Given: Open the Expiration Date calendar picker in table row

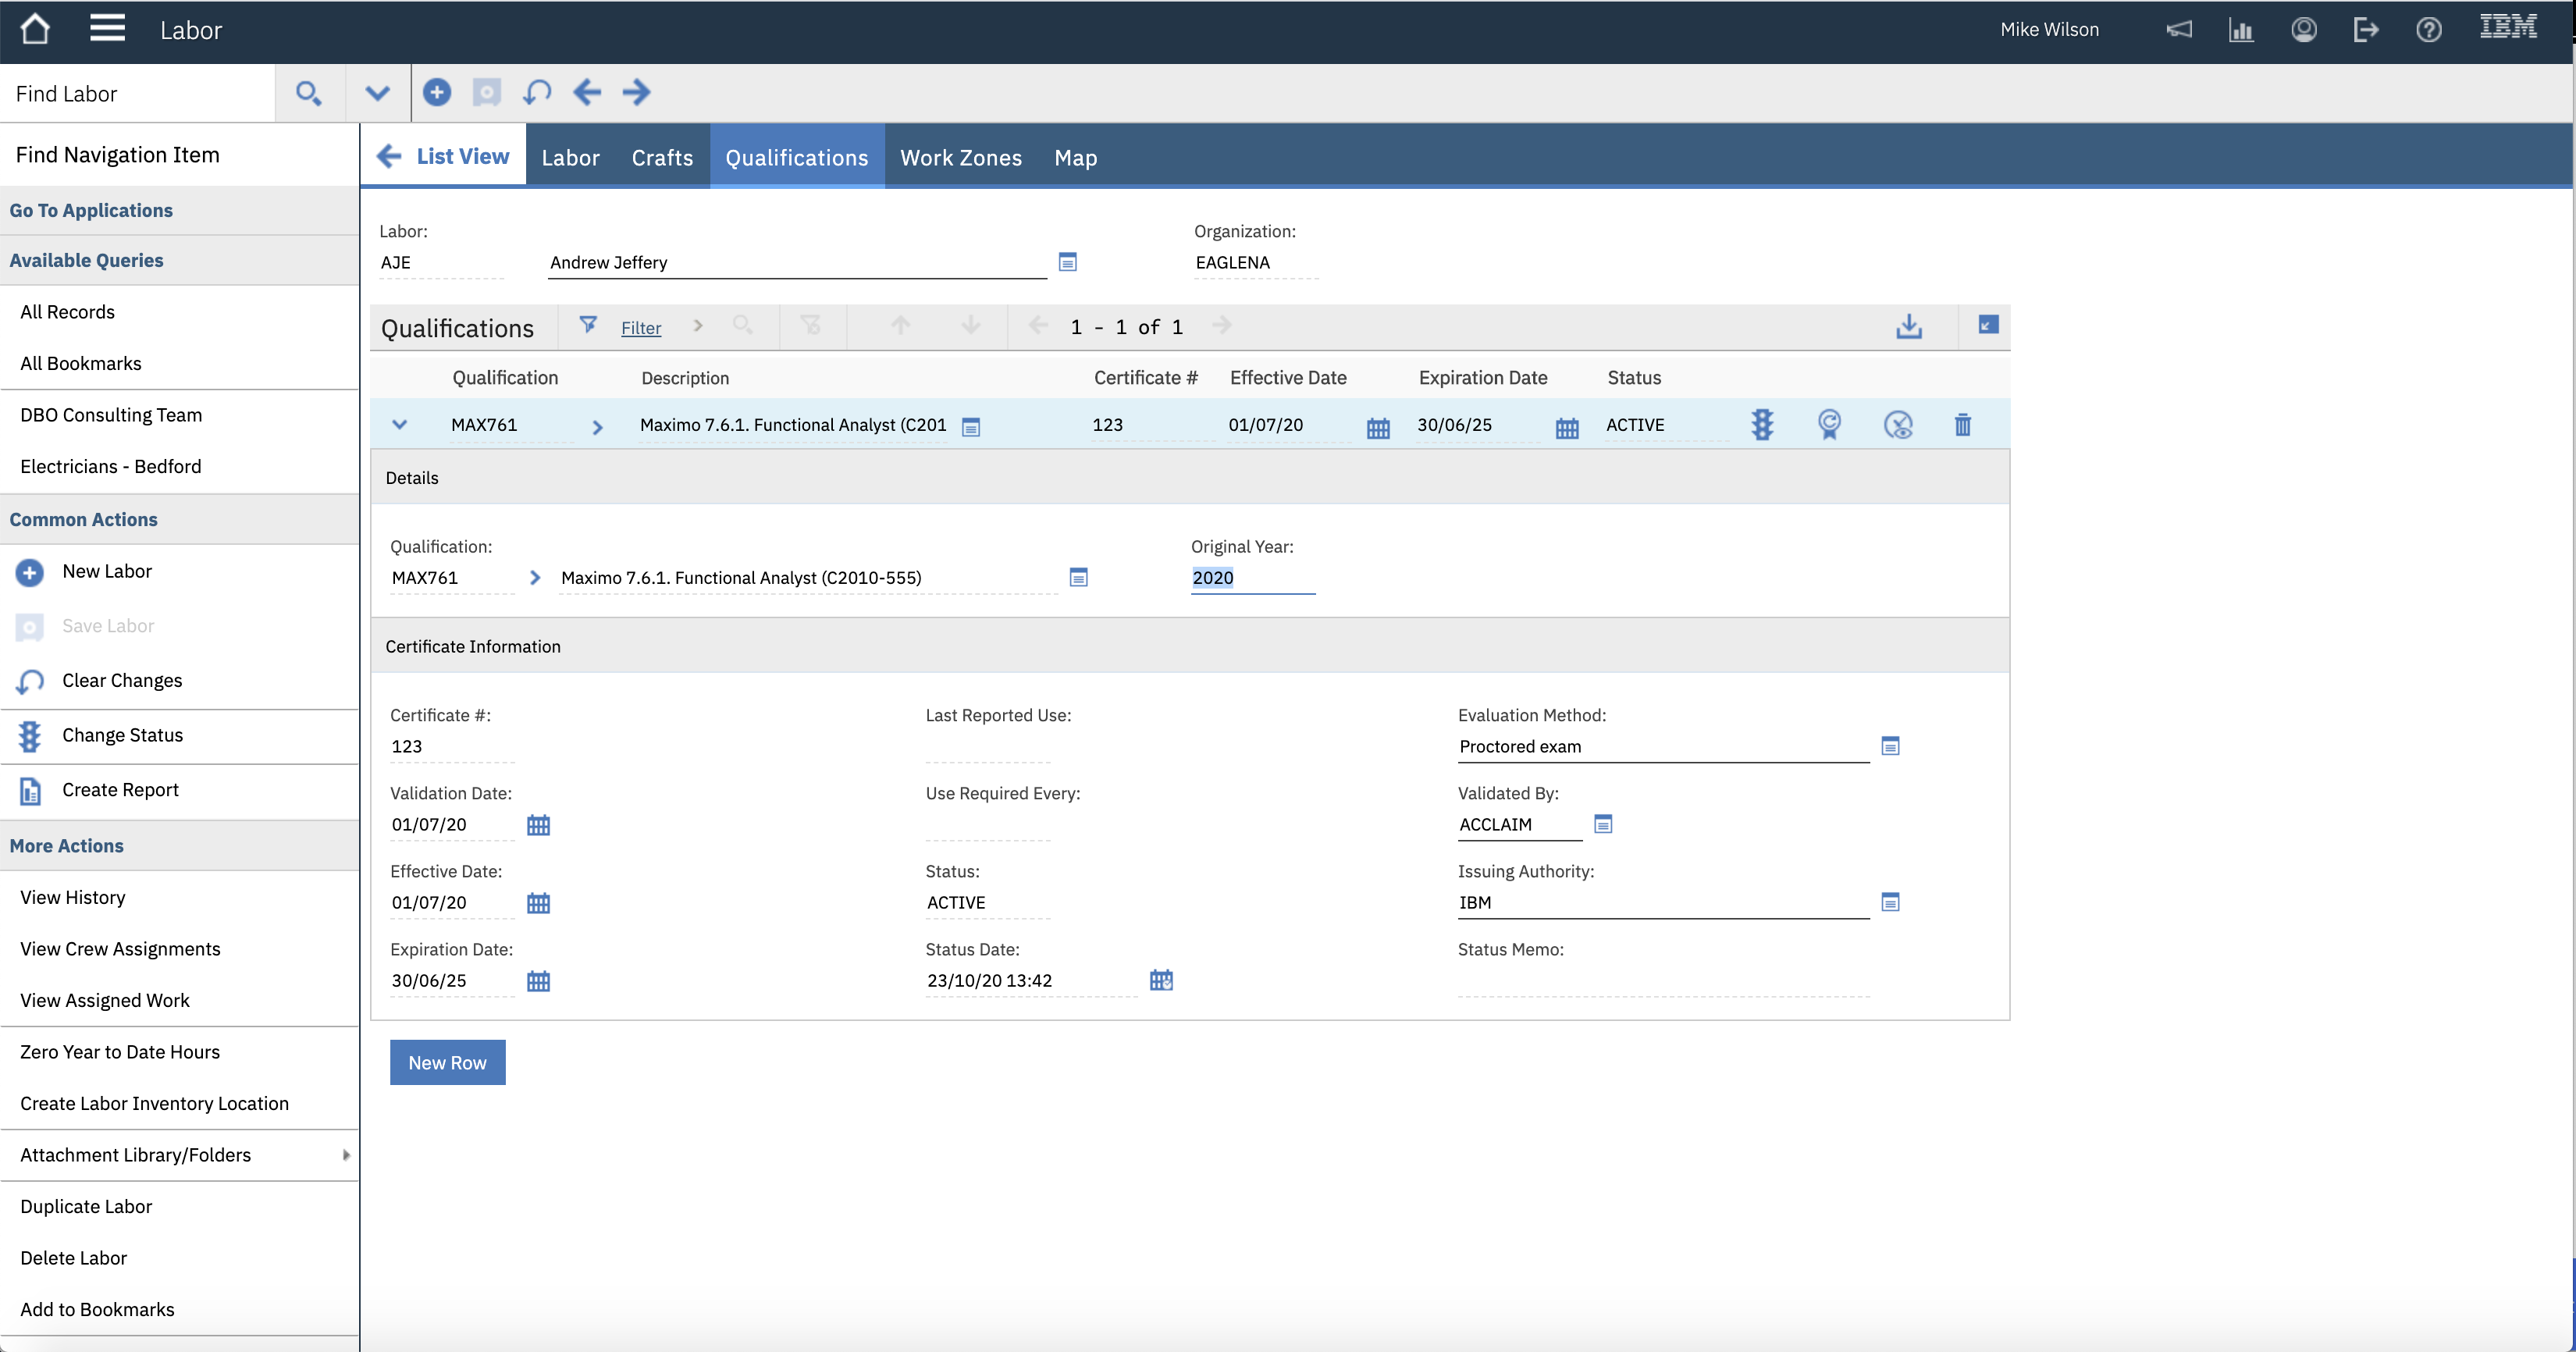Looking at the screenshot, I should click(1566, 428).
